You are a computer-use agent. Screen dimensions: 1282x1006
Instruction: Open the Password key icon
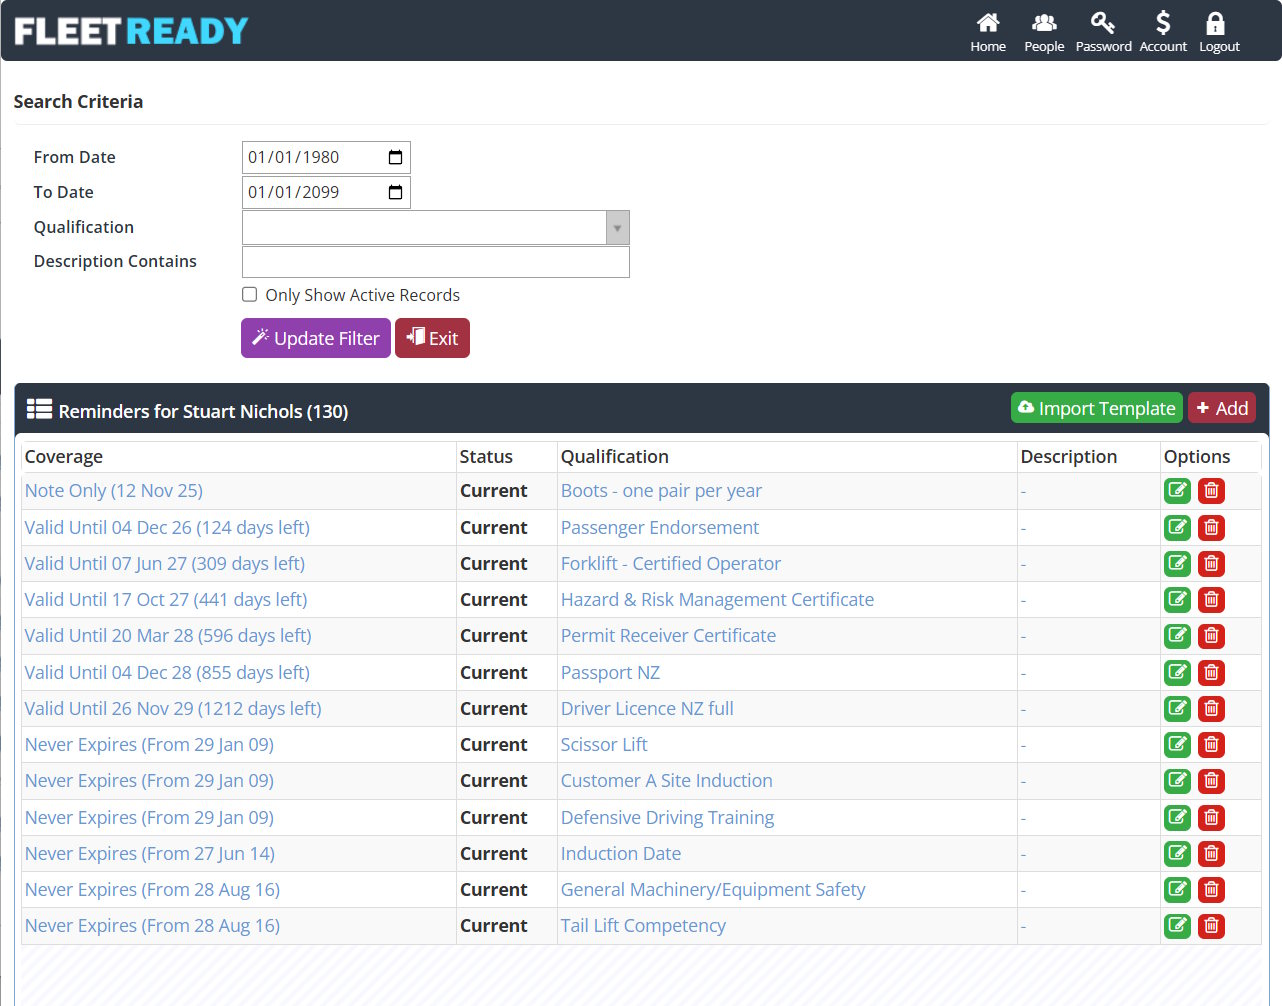click(x=1103, y=32)
